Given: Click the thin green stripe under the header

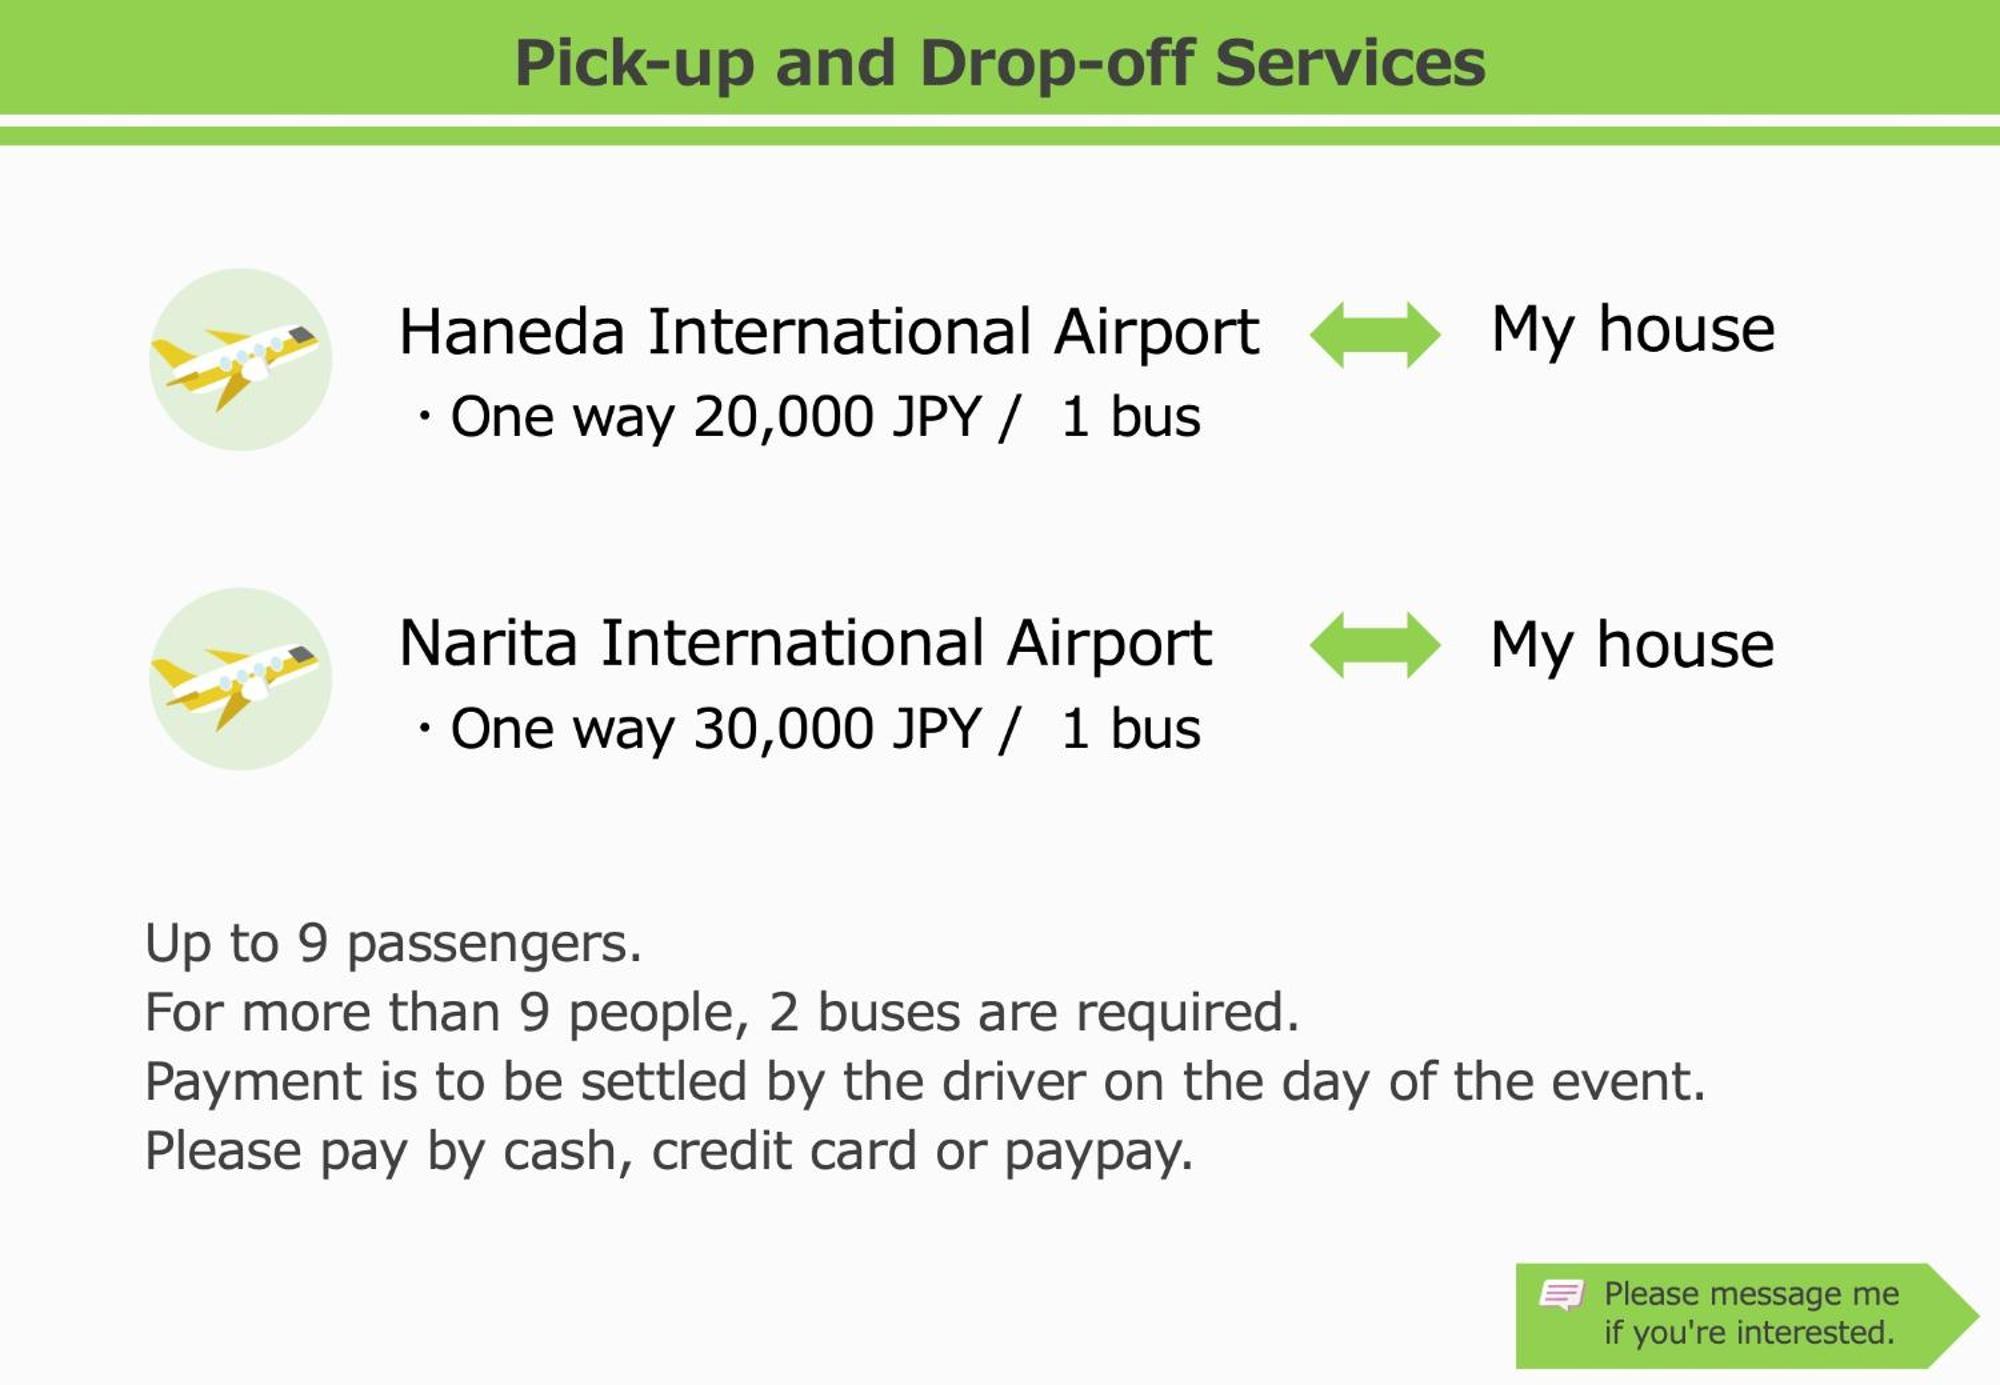Looking at the screenshot, I should 1000,136.
